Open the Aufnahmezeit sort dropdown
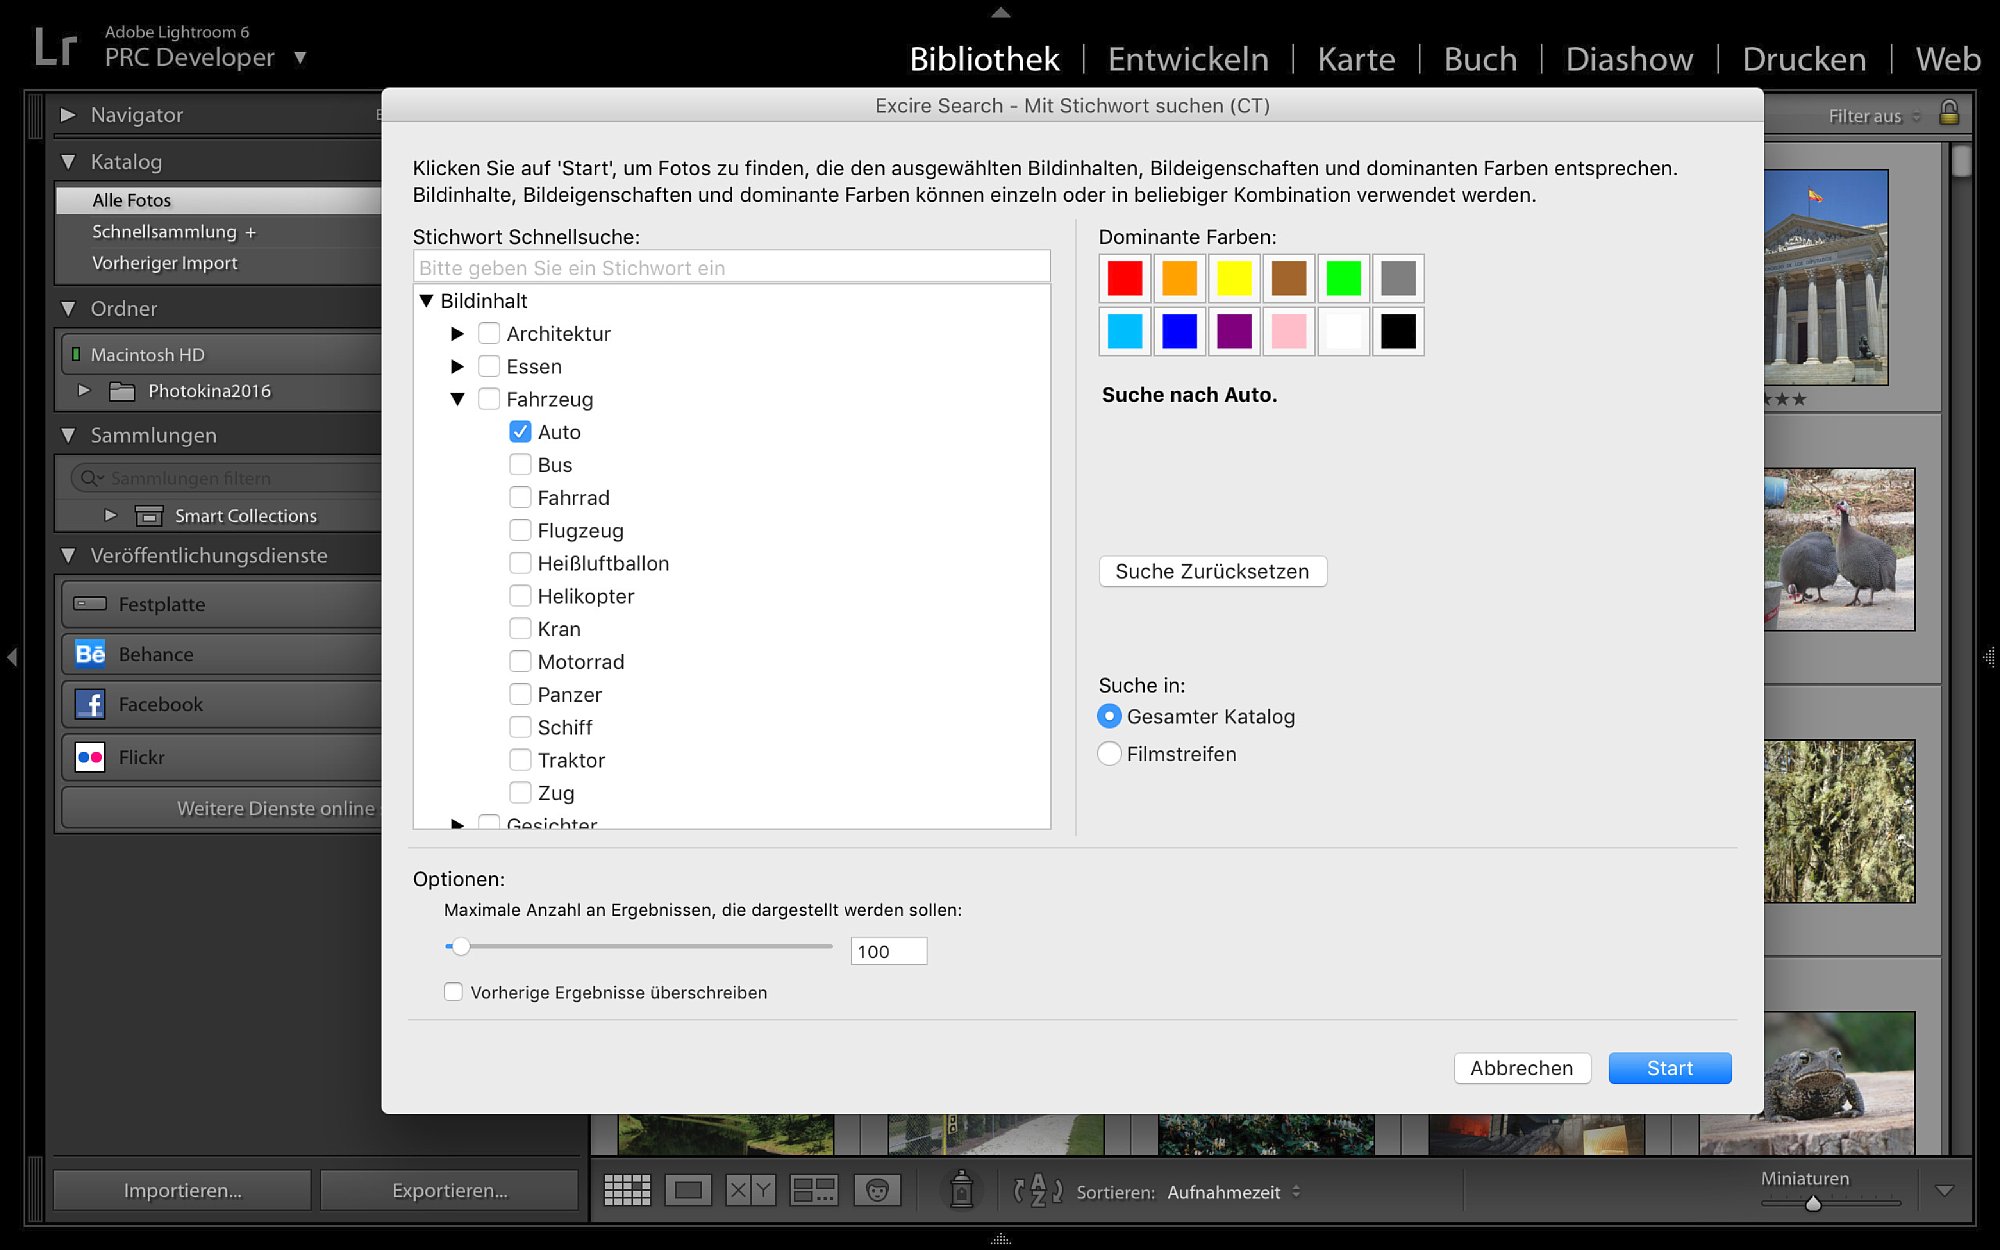This screenshot has height=1250, width=2000. [1233, 1192]
